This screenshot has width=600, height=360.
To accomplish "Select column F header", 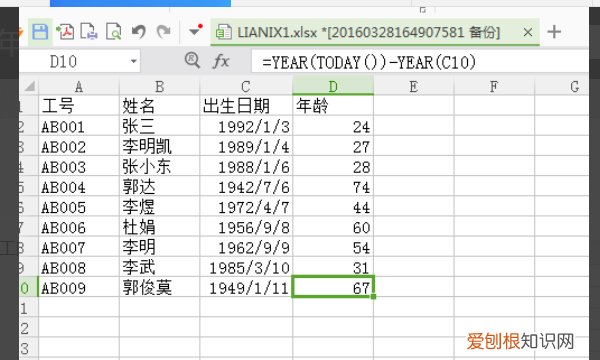I will pos(494,86).
